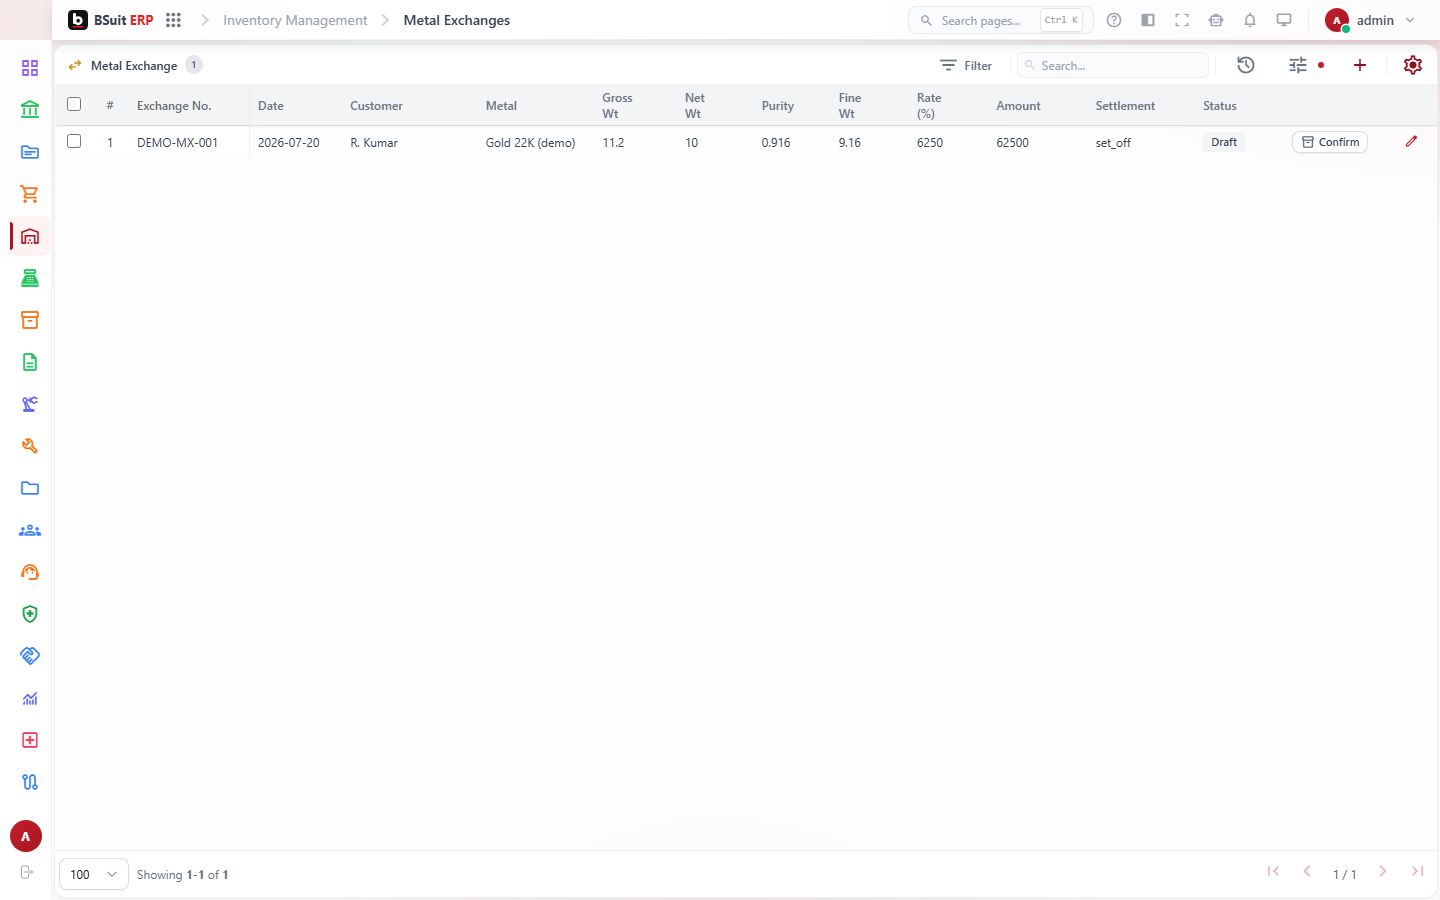Click Inventory Management breadcrumb

295,20
